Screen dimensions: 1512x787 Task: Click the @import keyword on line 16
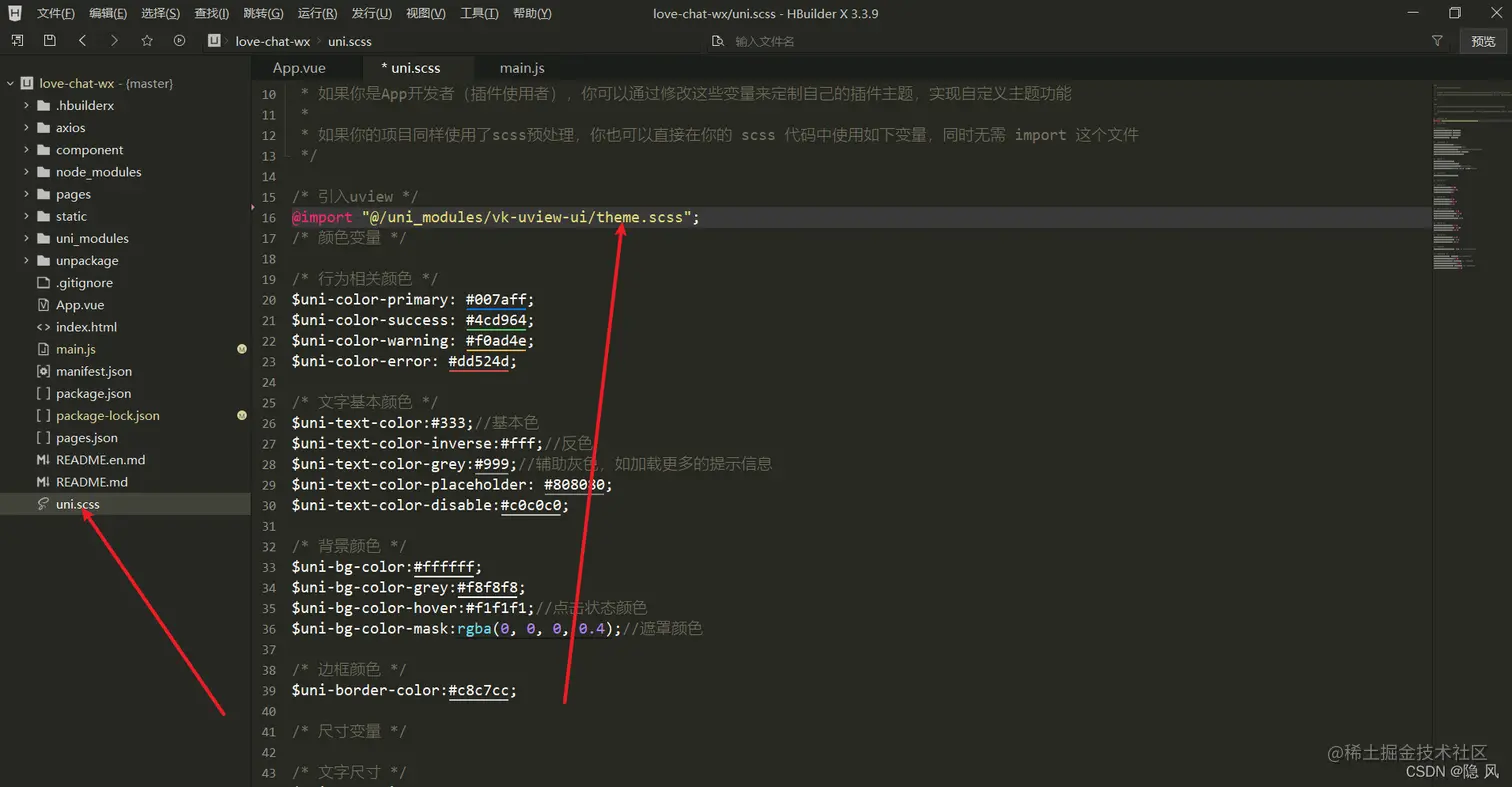(x=322, y=217)
